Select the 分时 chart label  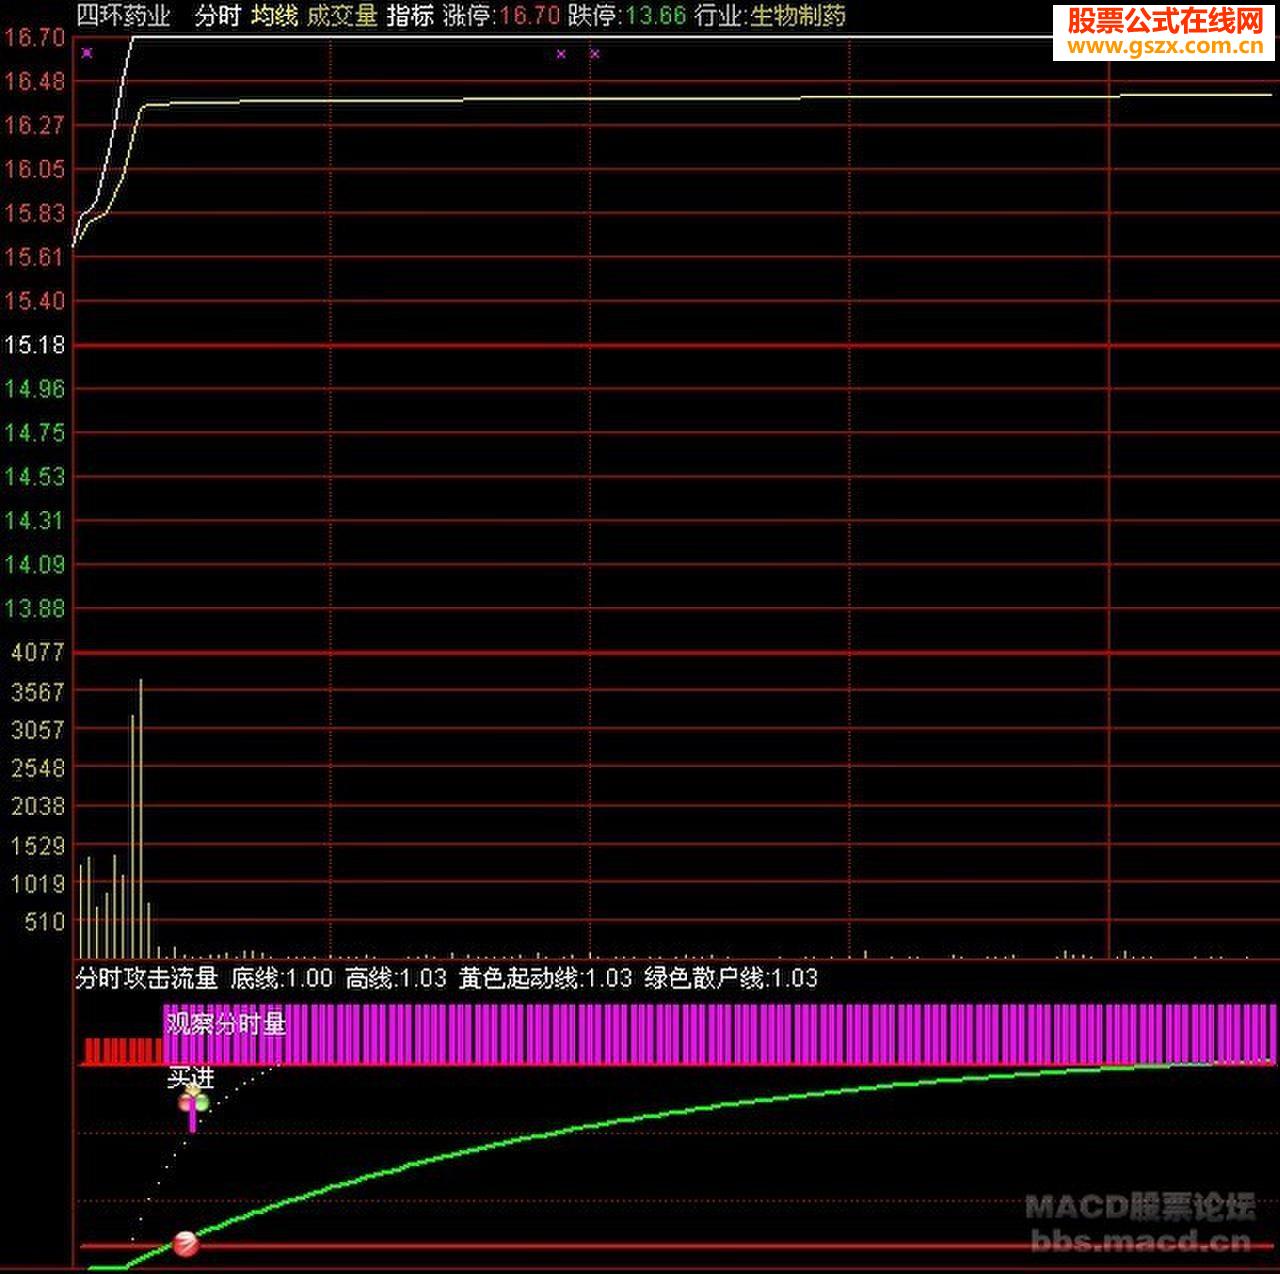pos(218,16)
